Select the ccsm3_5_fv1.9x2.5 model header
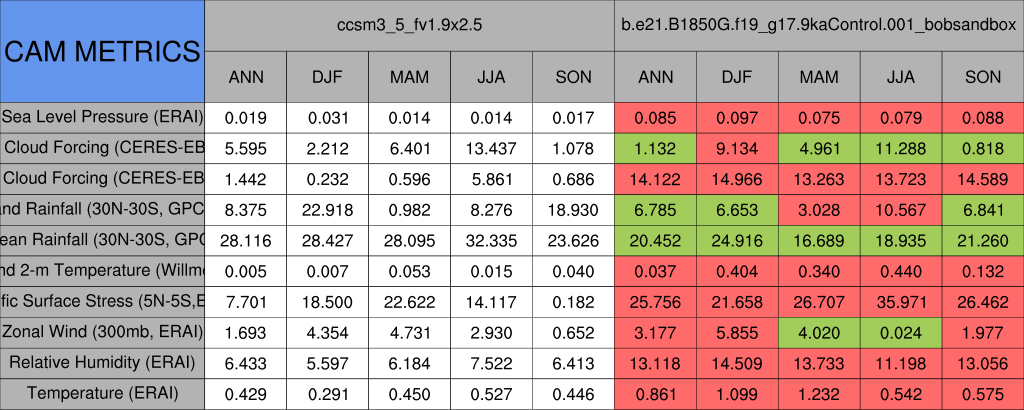Viewport: 1024px width, 410px height. (x=409, y=27)
